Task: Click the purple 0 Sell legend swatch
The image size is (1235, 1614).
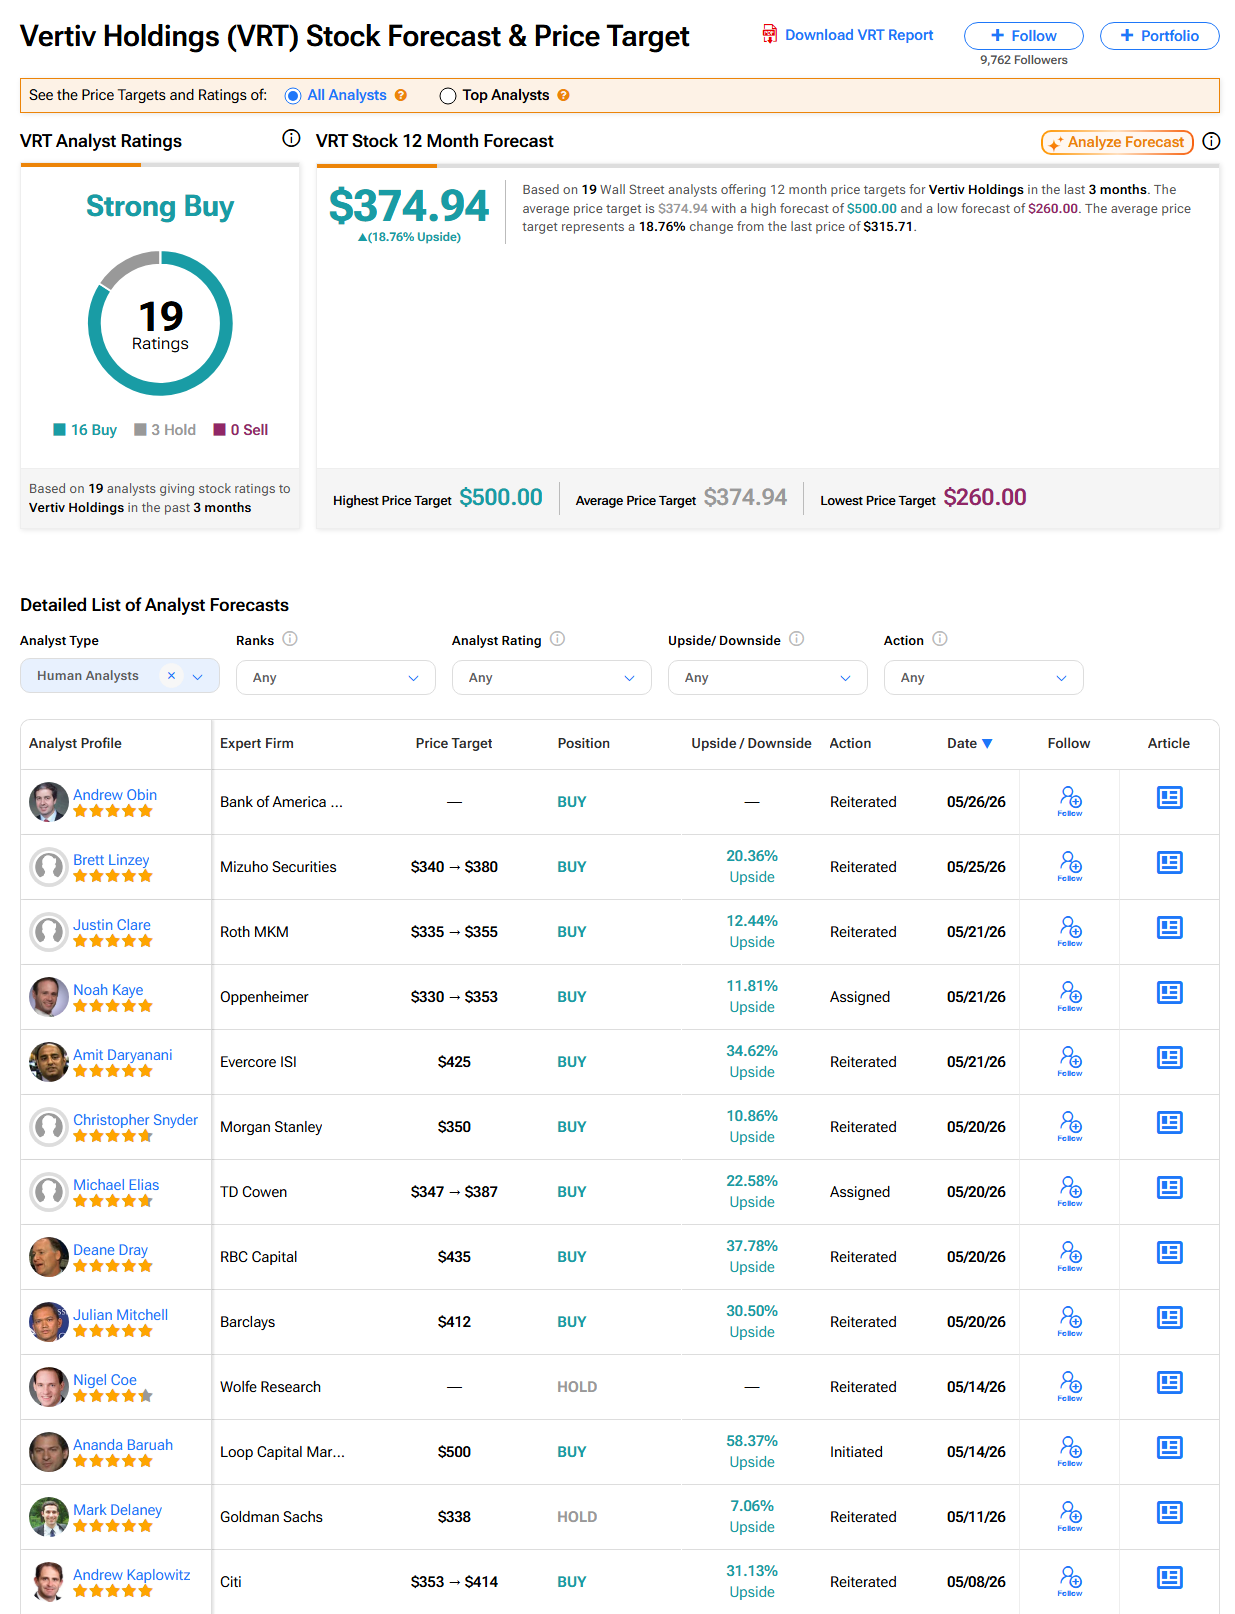Action: click(219, 430)
